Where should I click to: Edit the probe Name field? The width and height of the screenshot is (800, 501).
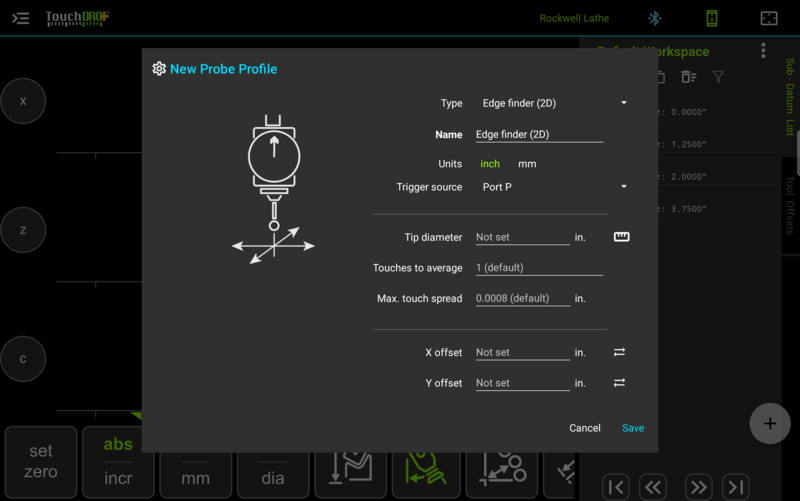point(539,135)
